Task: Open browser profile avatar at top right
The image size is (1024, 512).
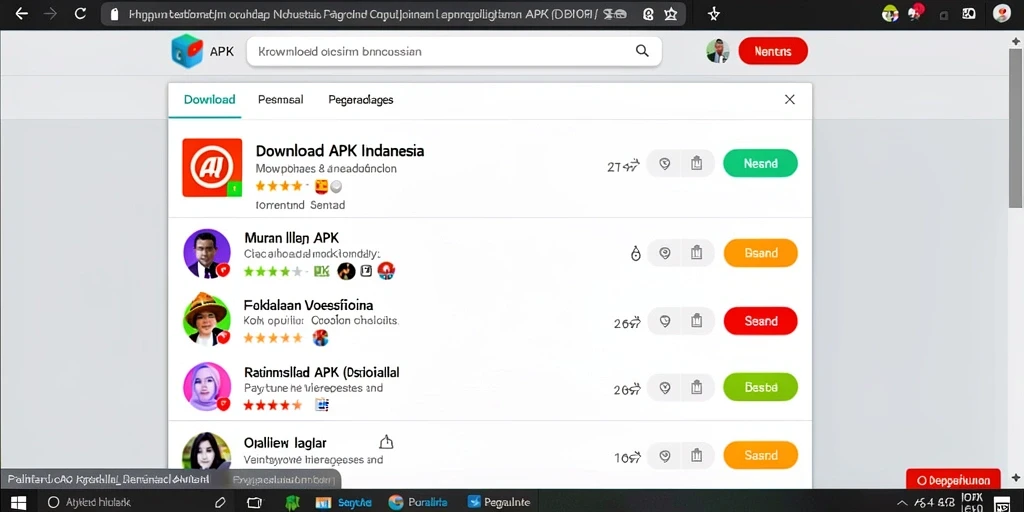Action: pos(1002,13)
